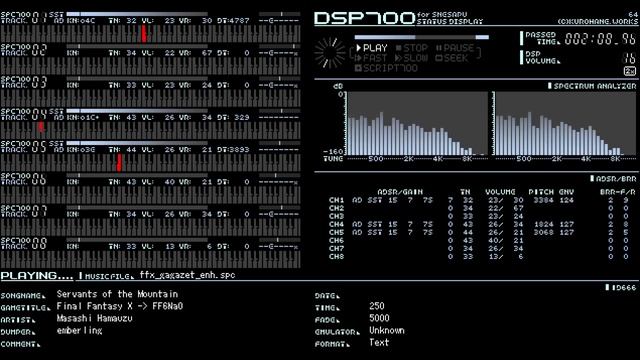Click CH5 pitch value 3068
Screen dimensions: 640x360
[543, 233]
